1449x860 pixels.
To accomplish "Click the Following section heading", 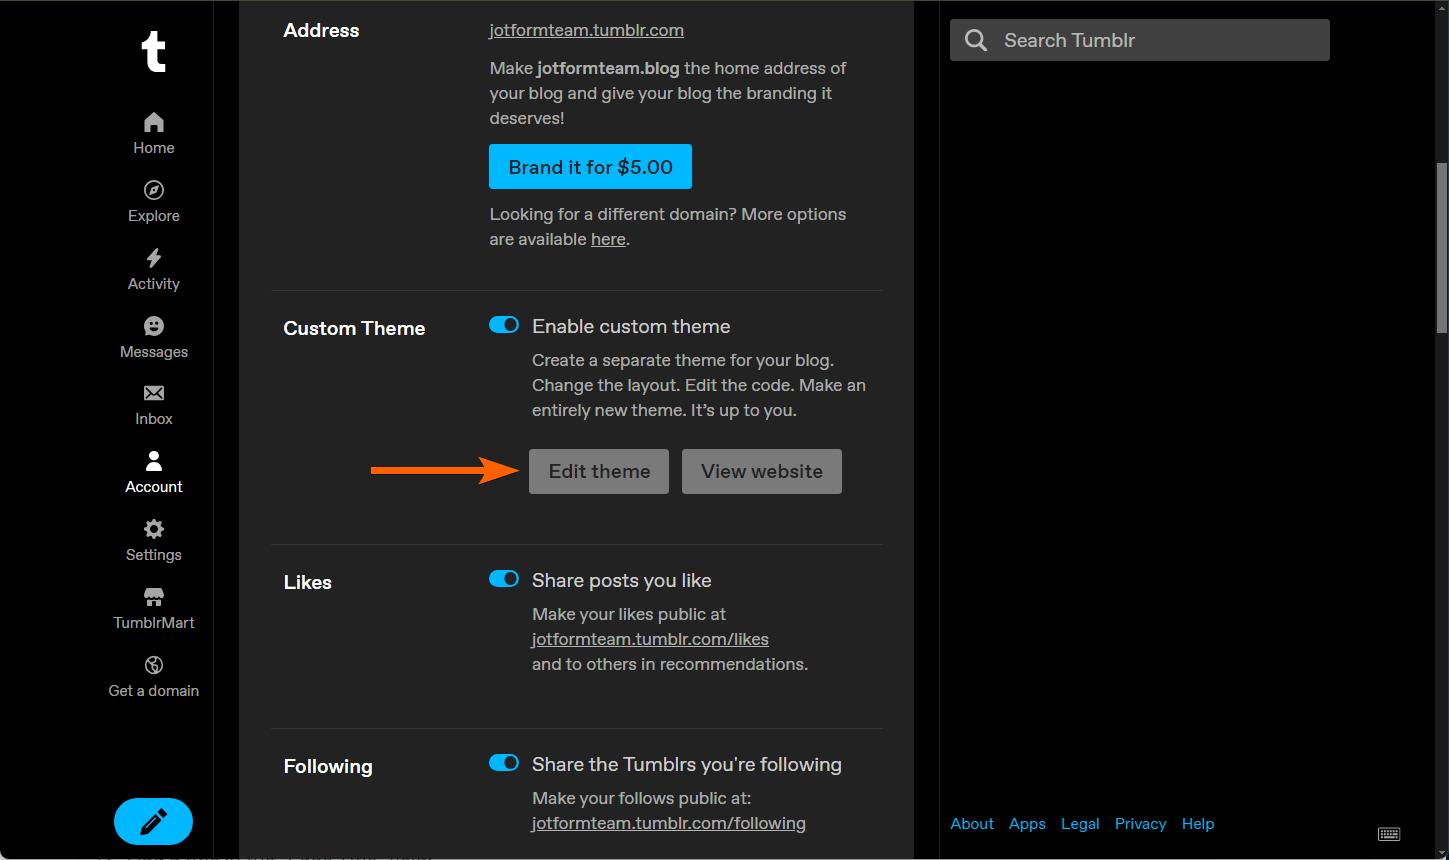I will click(328, 766).
